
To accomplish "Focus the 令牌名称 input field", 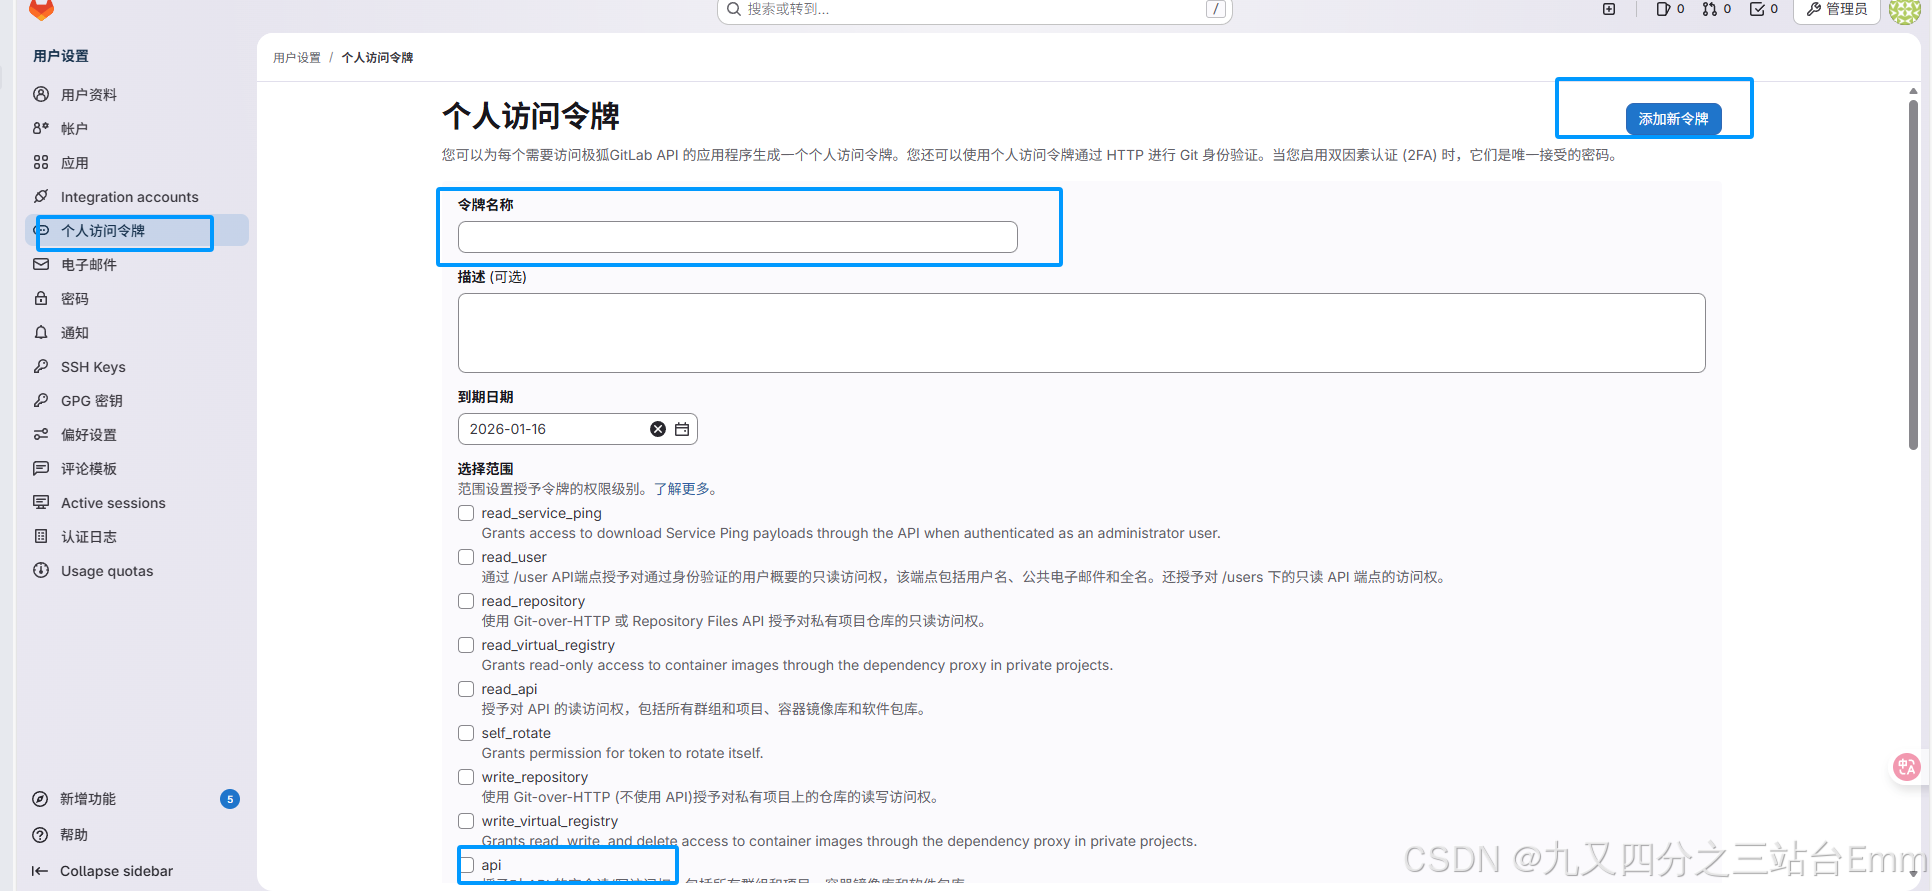I will (737, 237).
